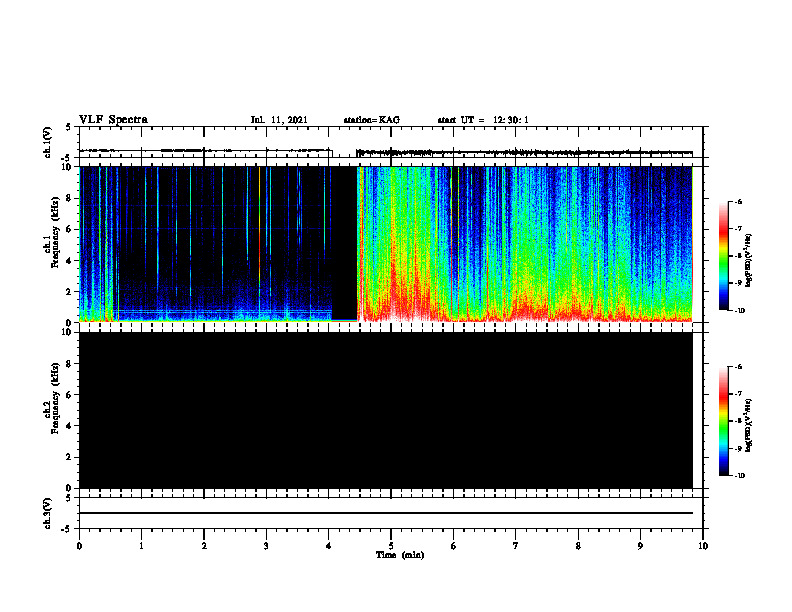Click the date text "Jul. 11, 2021"

tap(279, 120)
